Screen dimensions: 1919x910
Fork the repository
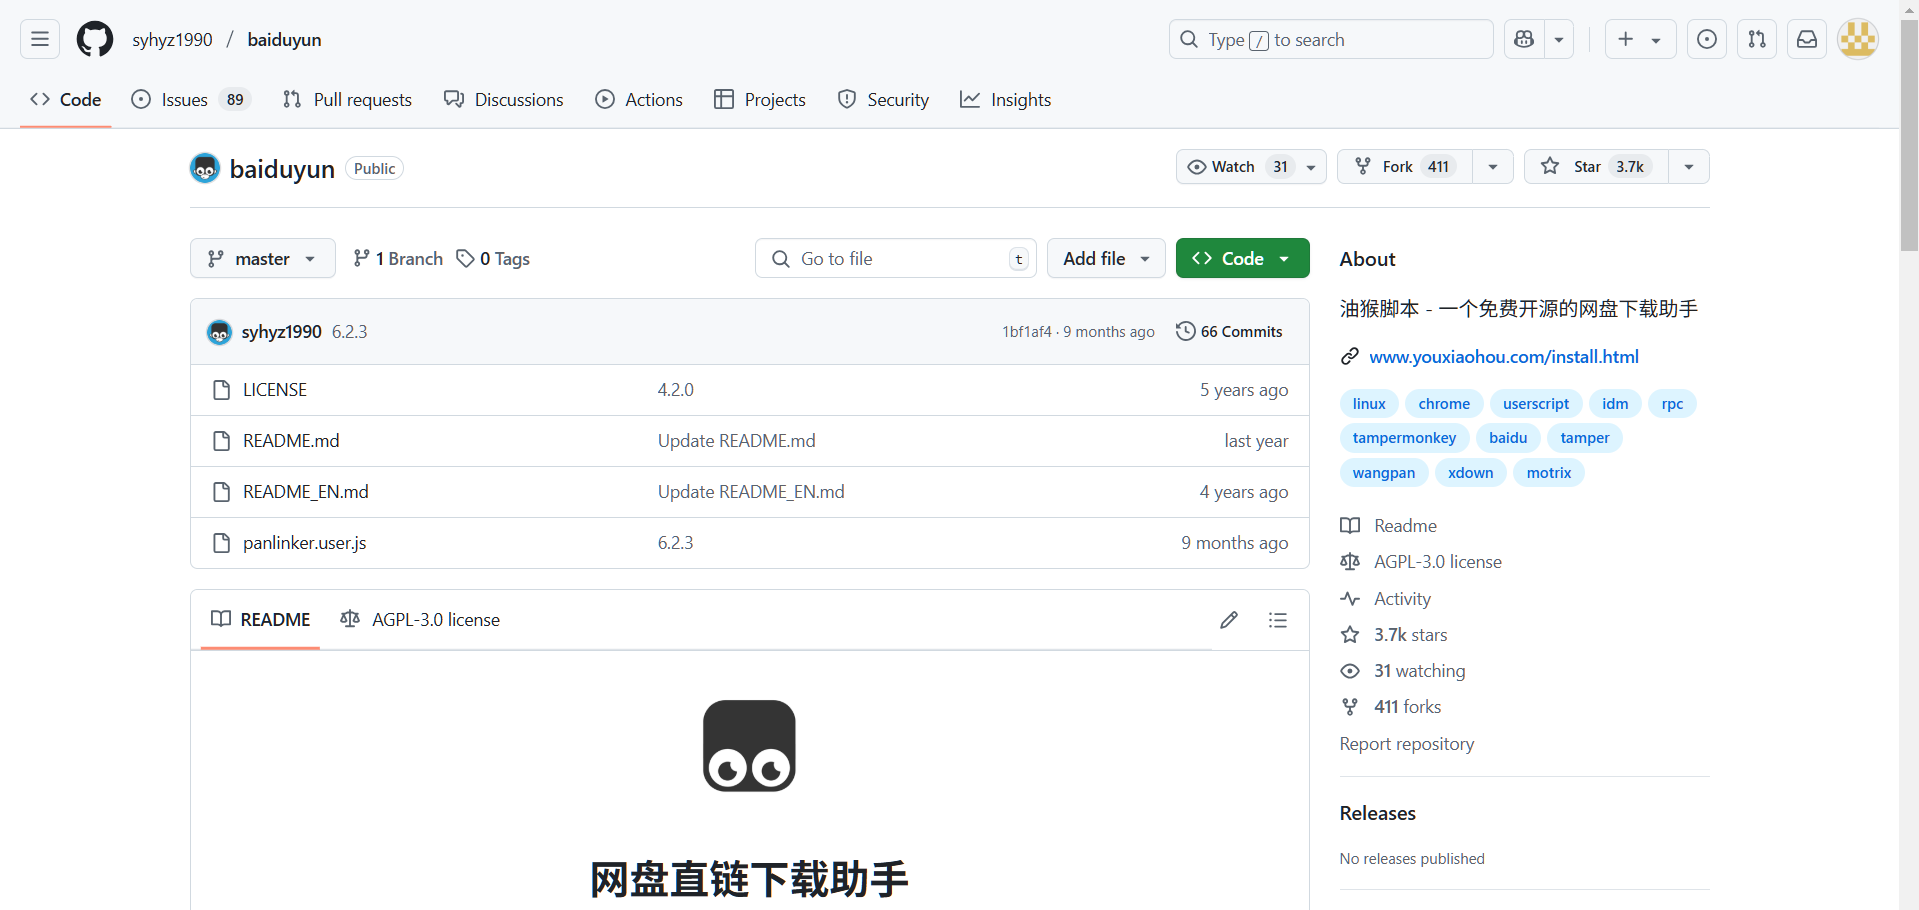point(1404,167)
